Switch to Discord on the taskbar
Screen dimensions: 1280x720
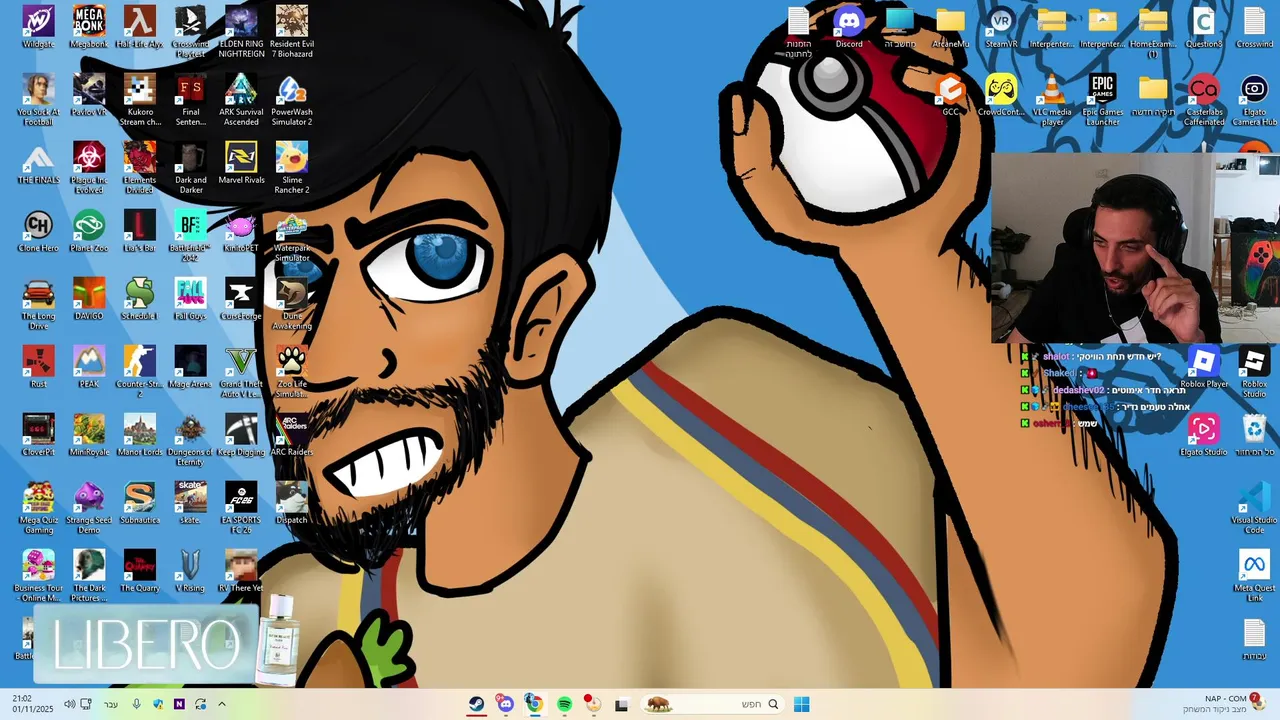pyautogui.click(x=505, y=704)
